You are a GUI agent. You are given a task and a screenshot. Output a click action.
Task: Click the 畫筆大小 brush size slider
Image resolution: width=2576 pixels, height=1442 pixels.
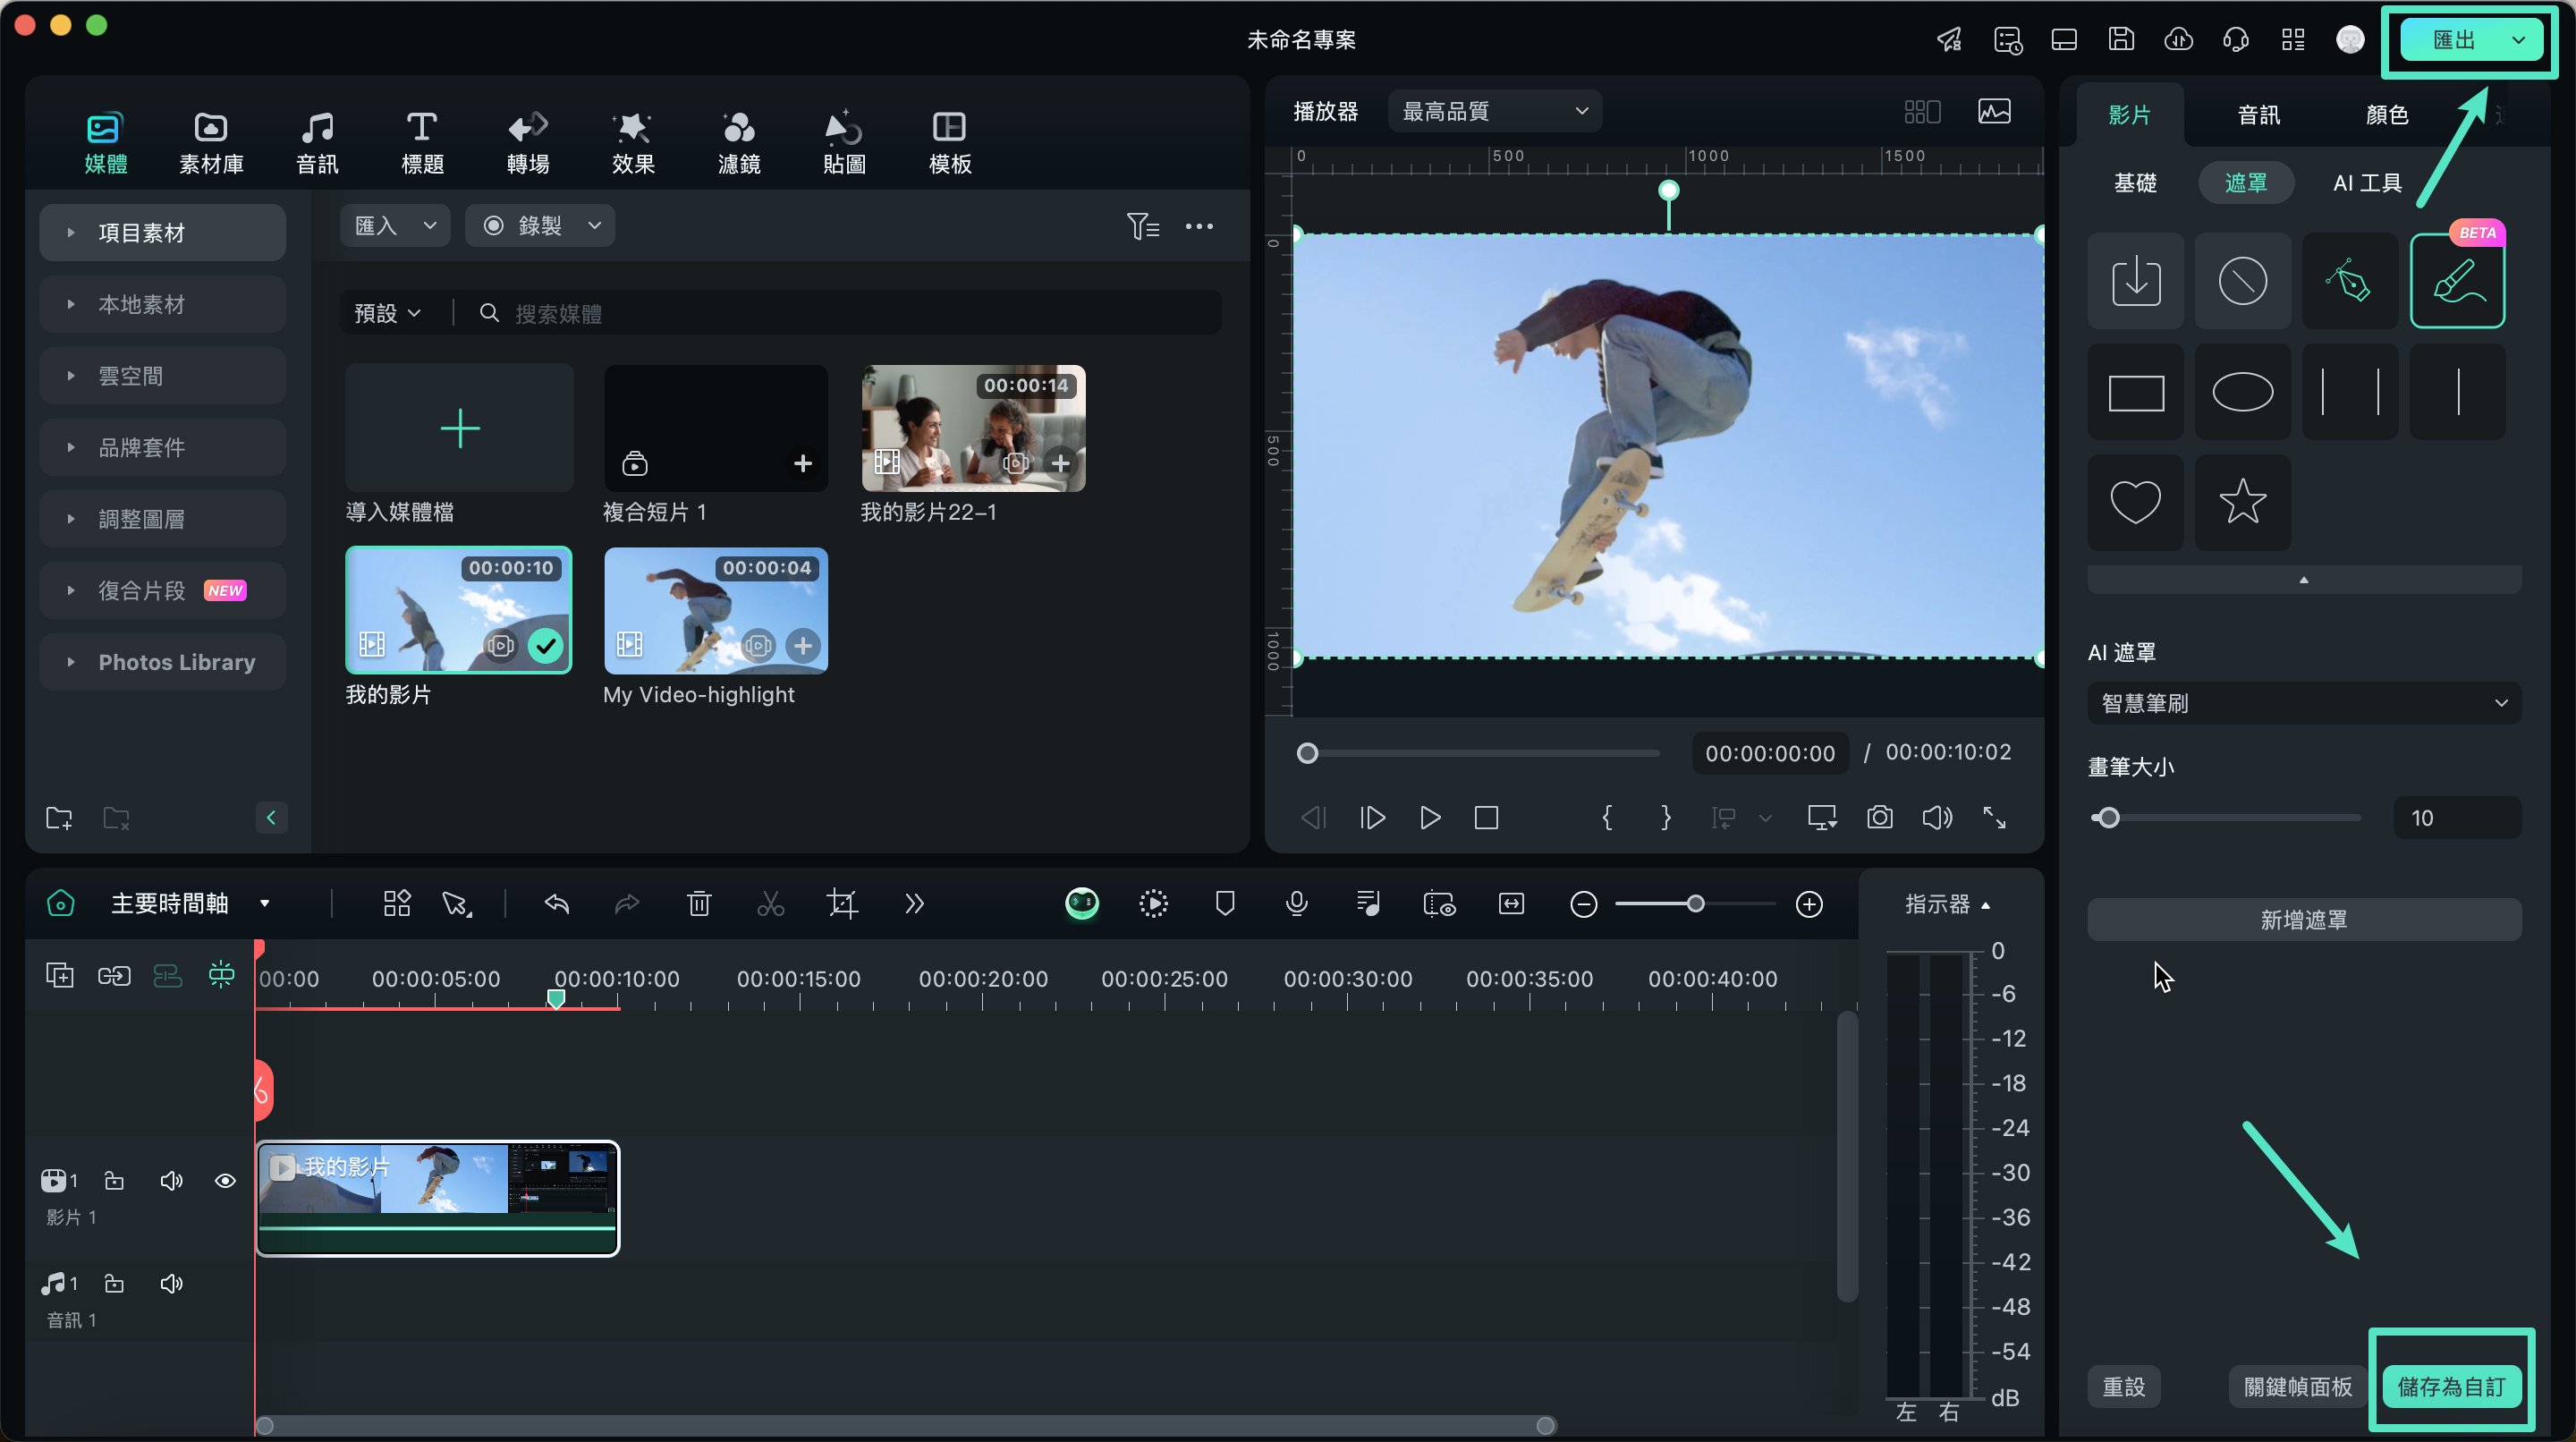tap(2225, 818)
